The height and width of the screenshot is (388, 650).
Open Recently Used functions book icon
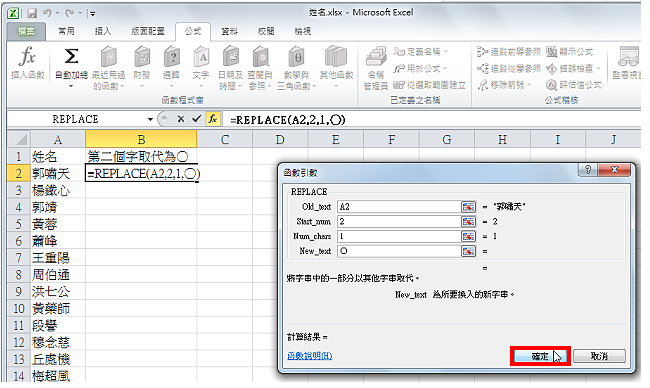pyautogui.click(x=109, y=56)
